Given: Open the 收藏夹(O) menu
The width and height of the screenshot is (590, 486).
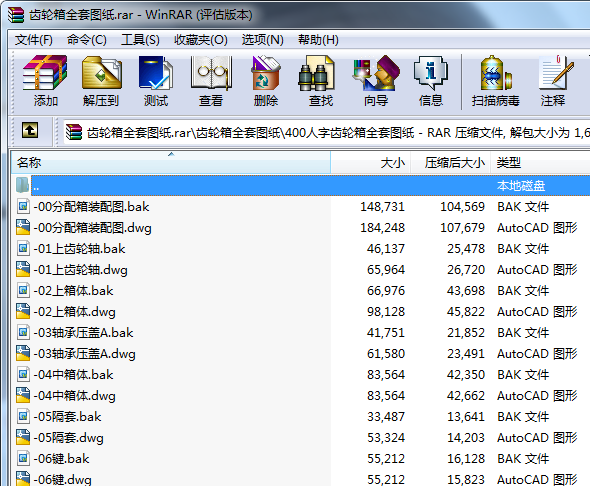Looking at the screenshot, I should point(201,39).
